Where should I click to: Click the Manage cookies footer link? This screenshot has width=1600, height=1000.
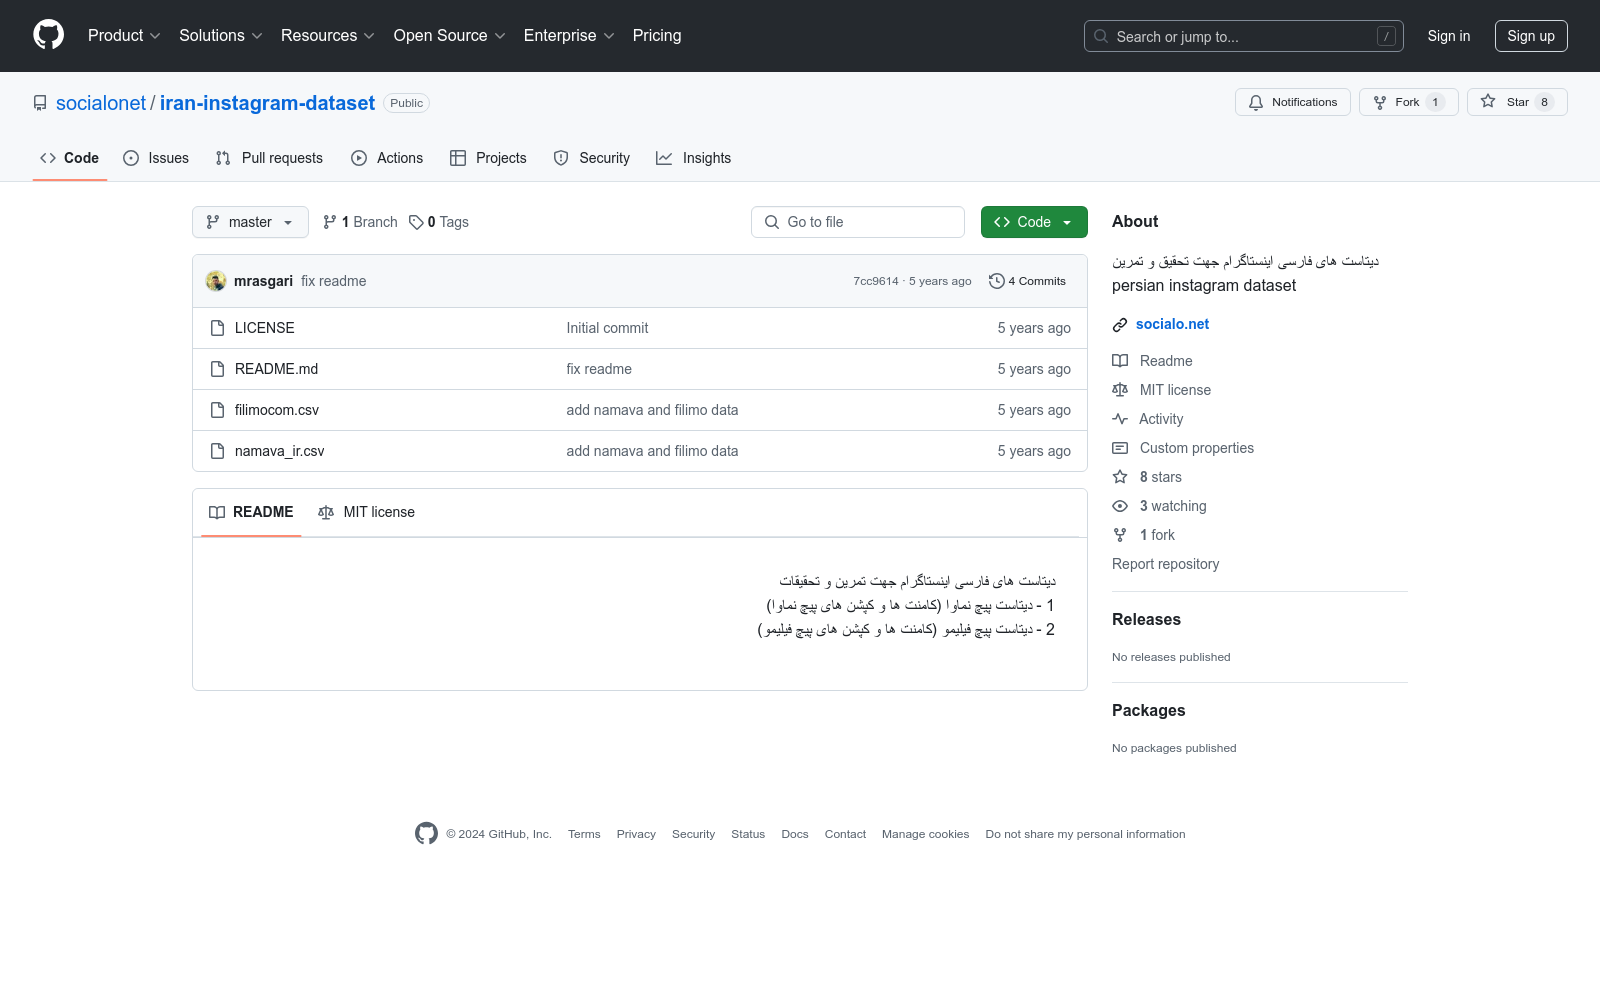click(x=925, y=834)
